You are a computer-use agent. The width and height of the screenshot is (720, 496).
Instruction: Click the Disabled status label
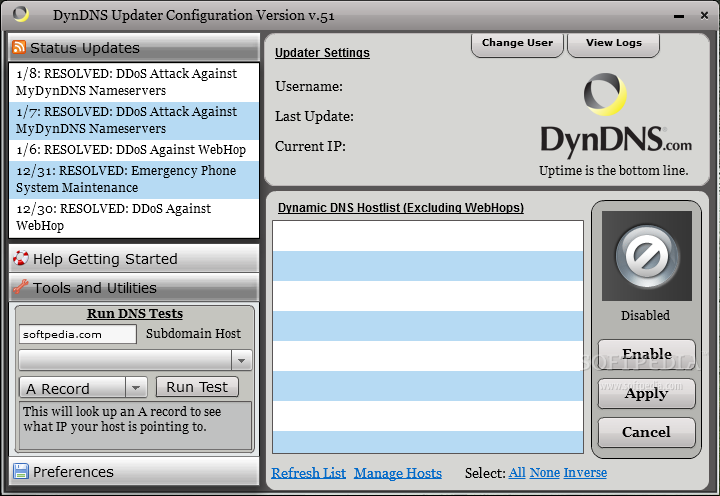(x=646, y=315)
